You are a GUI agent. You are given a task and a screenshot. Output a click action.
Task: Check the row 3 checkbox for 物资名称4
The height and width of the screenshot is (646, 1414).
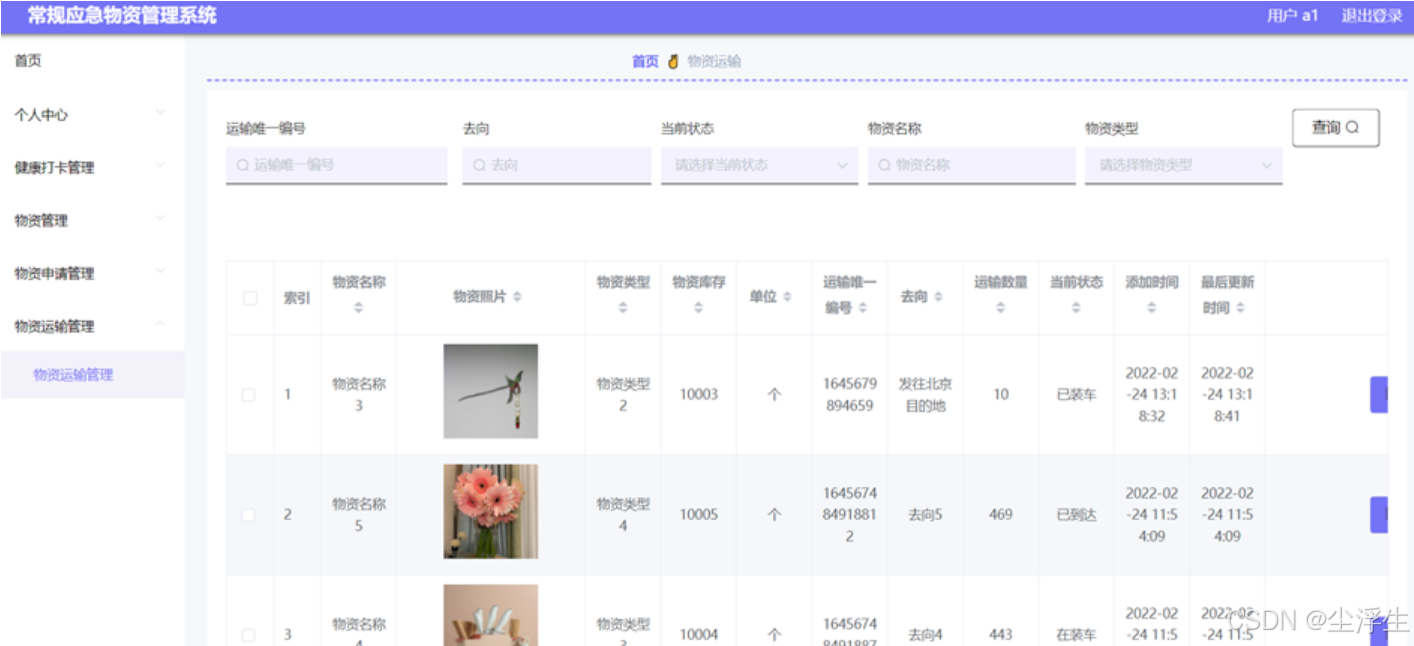coord(249,635)
